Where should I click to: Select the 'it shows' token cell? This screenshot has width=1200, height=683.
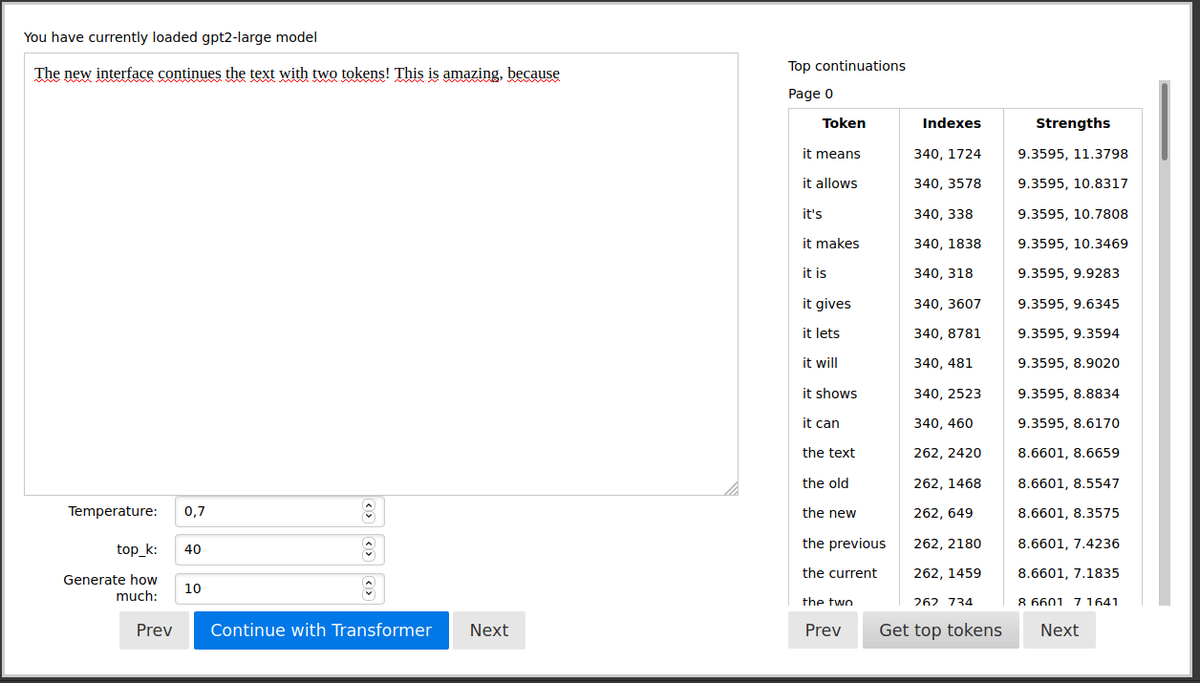[x=844, y=394]
